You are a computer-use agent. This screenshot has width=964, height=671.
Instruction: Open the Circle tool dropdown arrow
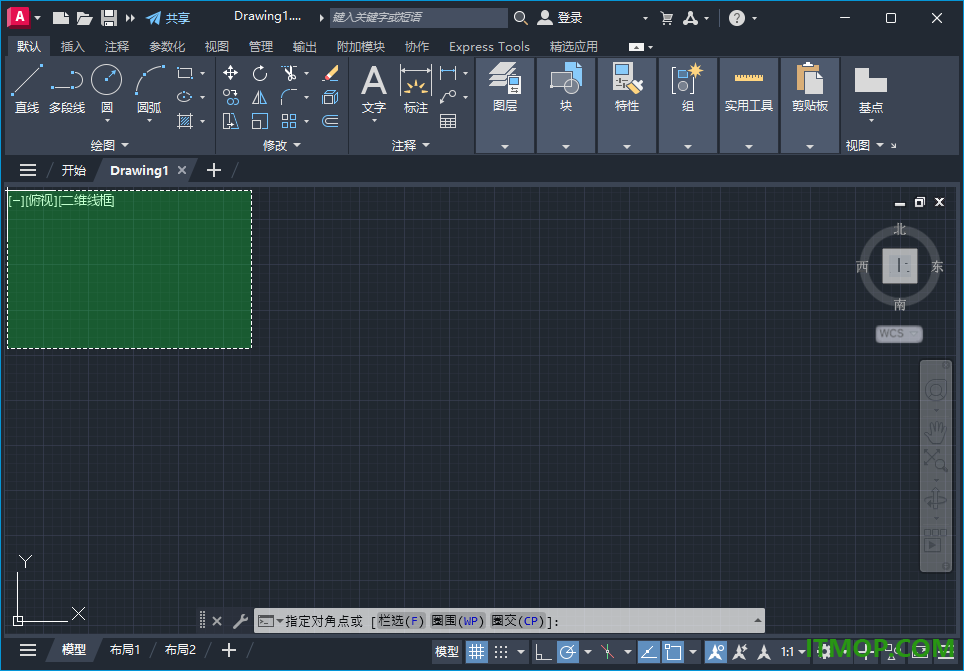coord(107,121)
